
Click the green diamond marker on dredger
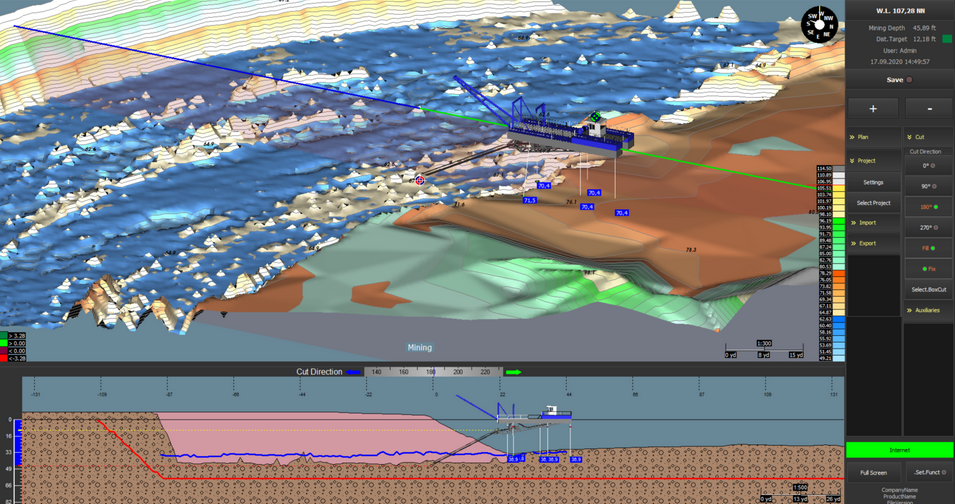595,117
